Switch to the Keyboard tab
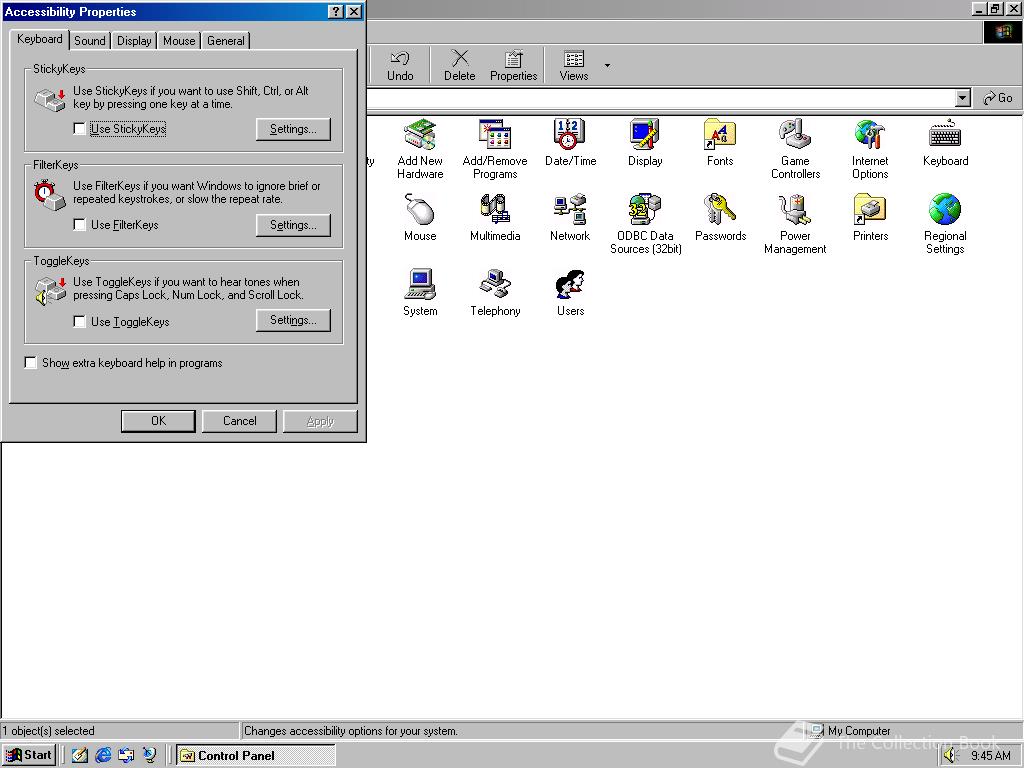 coord(39,39)
